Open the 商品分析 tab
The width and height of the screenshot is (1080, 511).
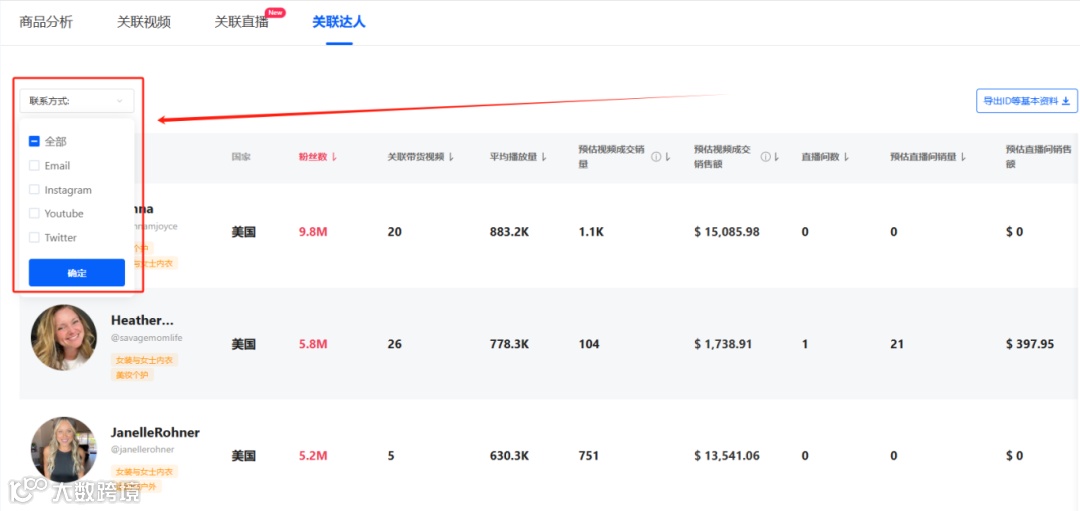click(x=46, y=22)
